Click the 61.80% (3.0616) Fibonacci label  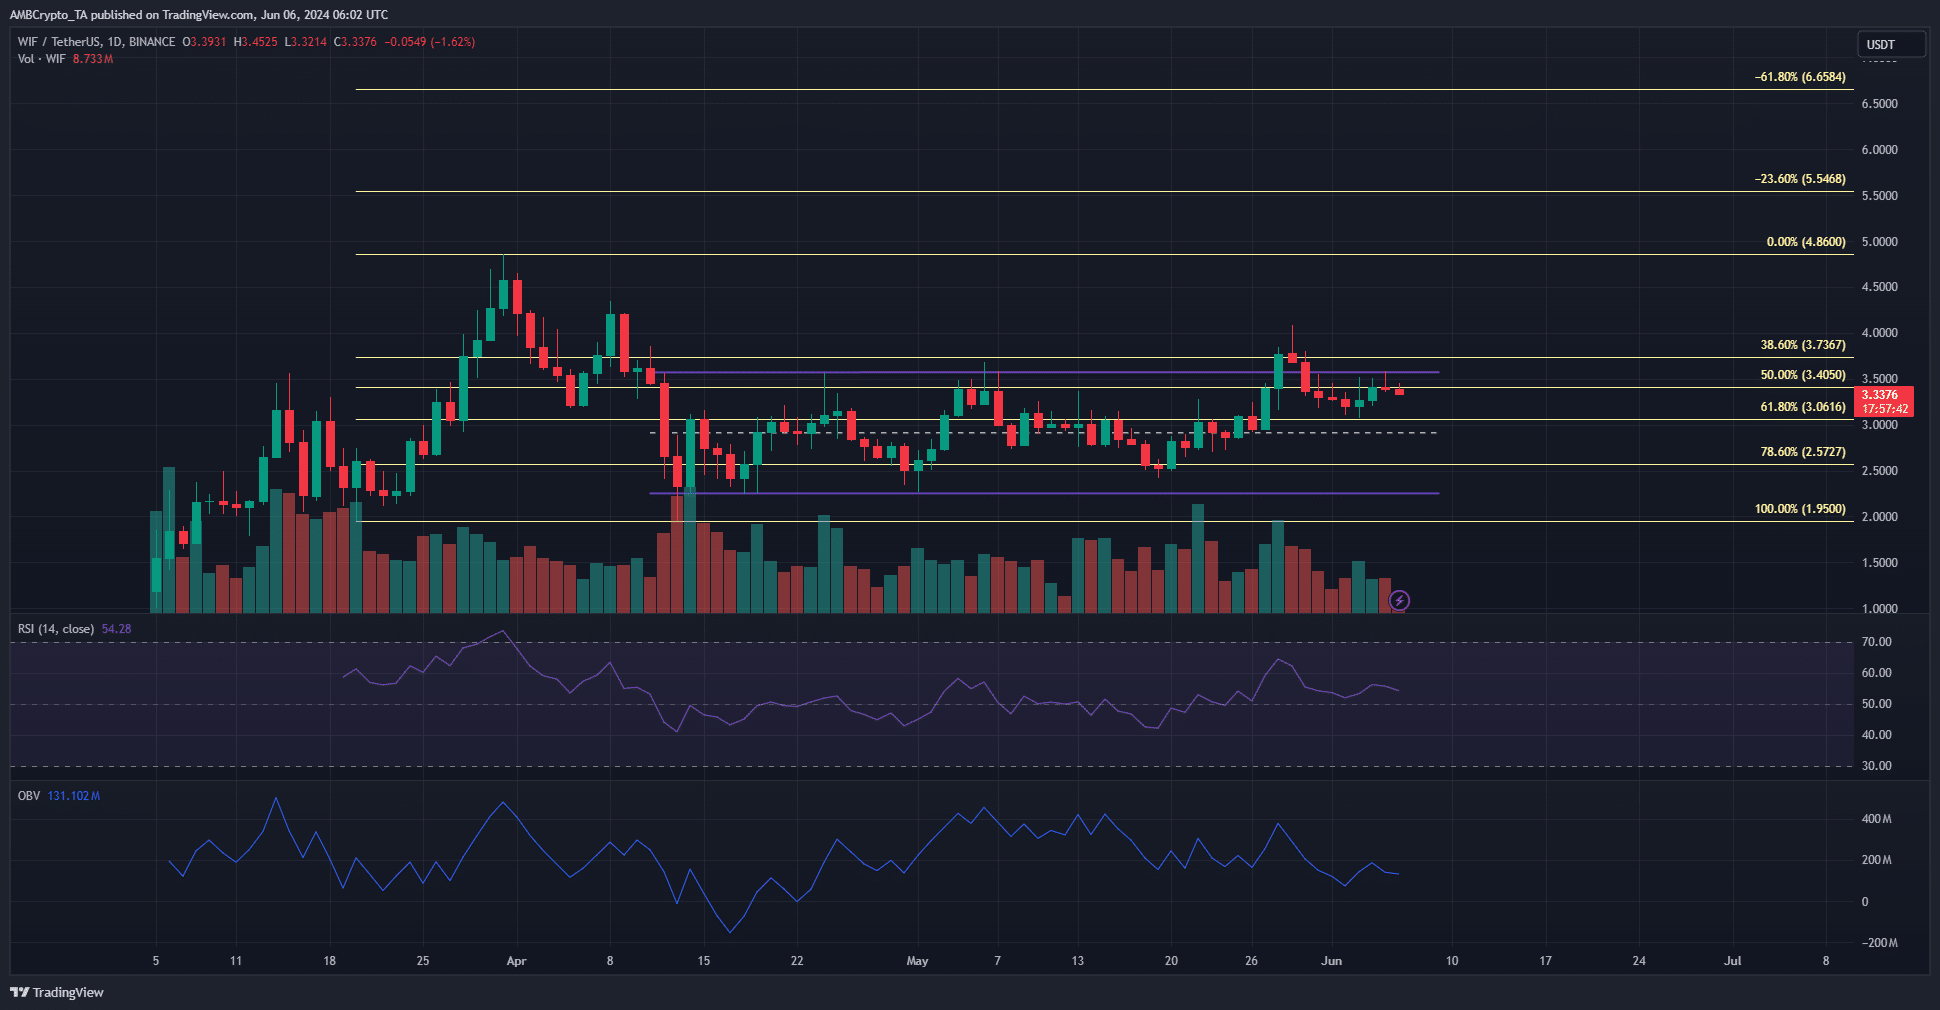pyautogui.click(x=1803, y=407)
